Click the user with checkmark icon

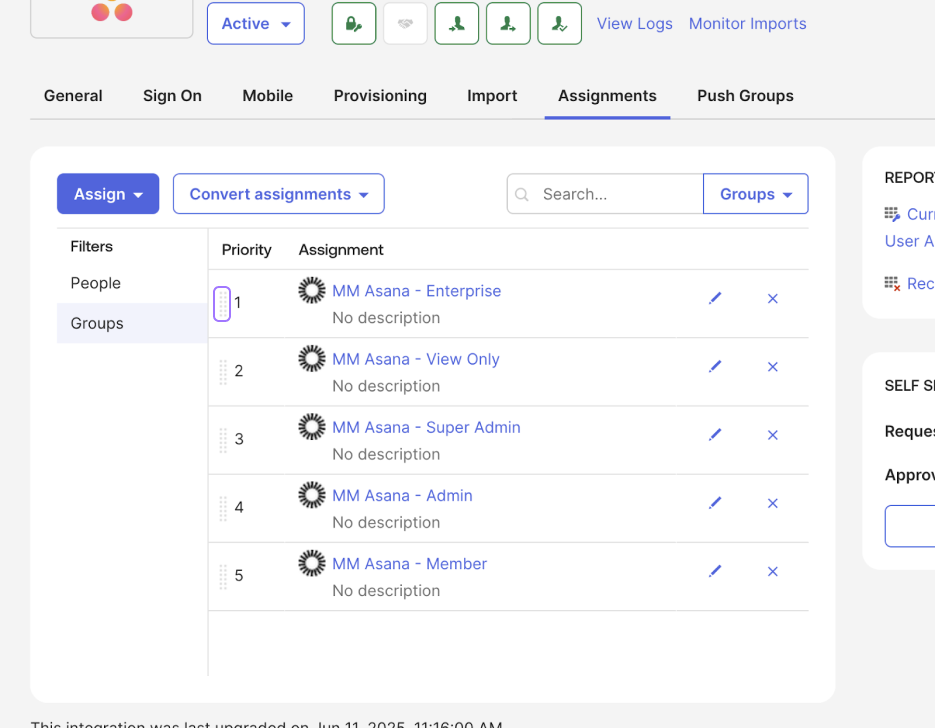click(559, 24)
